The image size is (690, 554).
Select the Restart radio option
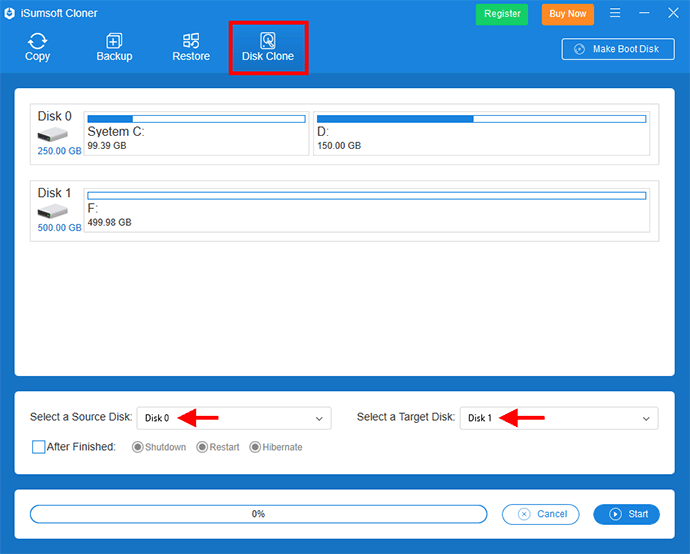(x=218, y=447)
